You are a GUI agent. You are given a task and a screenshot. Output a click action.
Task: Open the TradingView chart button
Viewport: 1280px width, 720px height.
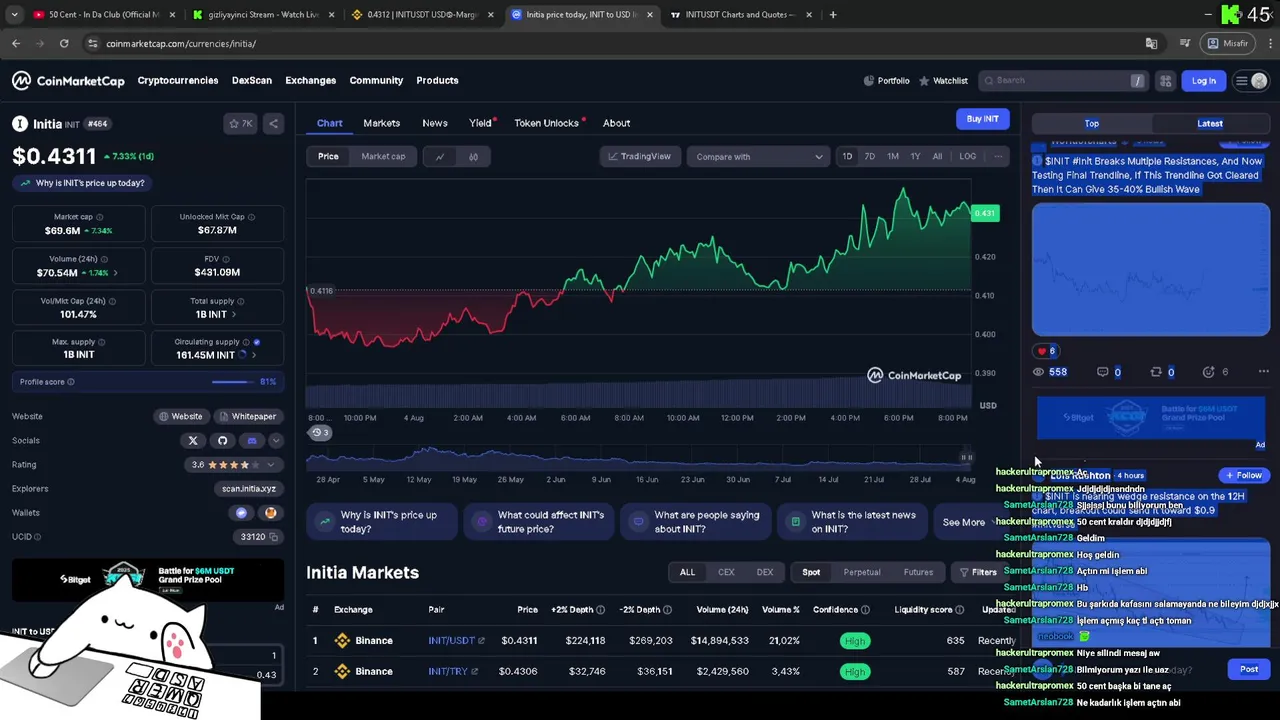pyautogui.click(x=638, y=156)
